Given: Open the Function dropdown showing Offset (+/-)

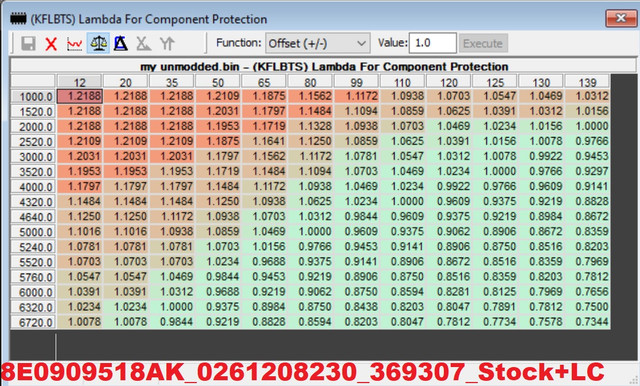Looking at the screenshot, I should pyautogui.click(x=318, y=43).
